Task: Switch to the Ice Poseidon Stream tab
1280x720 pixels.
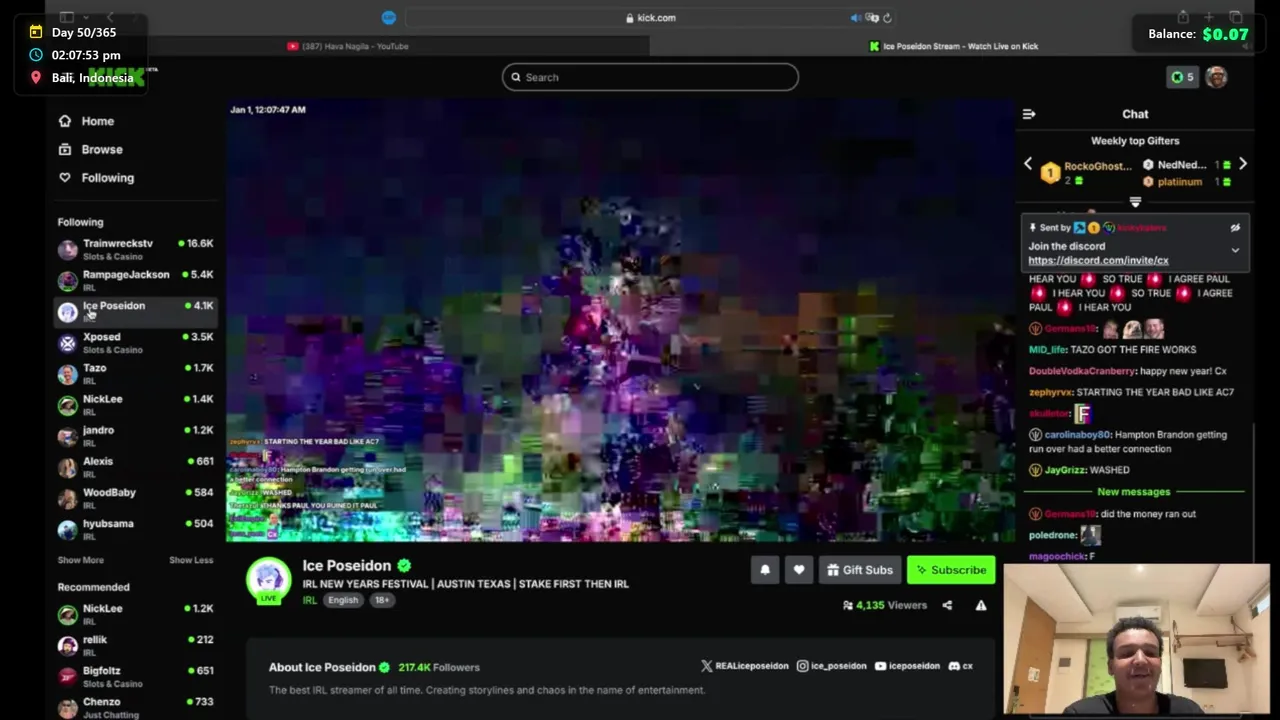Action: click(x=954, y=46)
